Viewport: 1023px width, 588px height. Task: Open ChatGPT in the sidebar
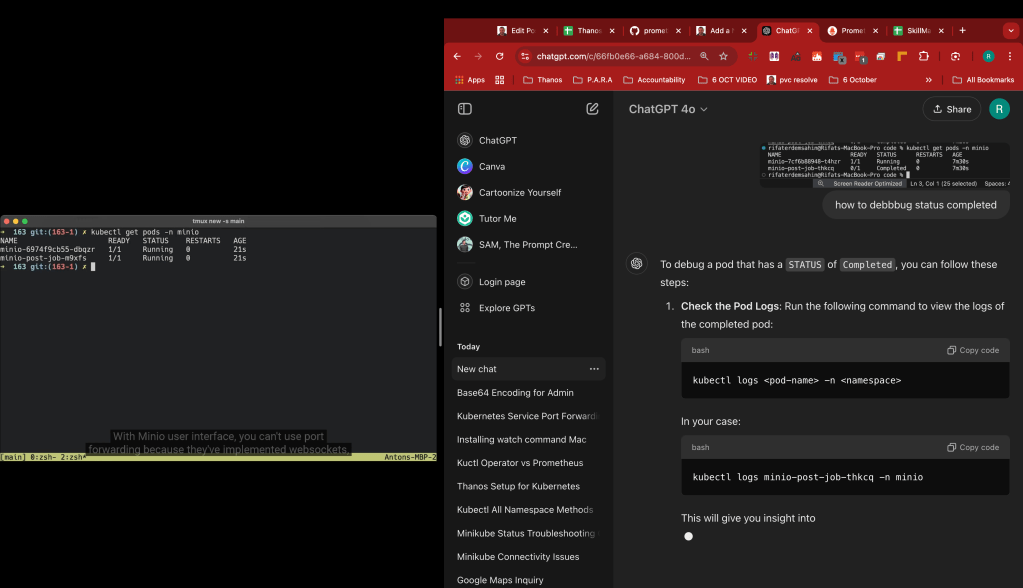528,140
